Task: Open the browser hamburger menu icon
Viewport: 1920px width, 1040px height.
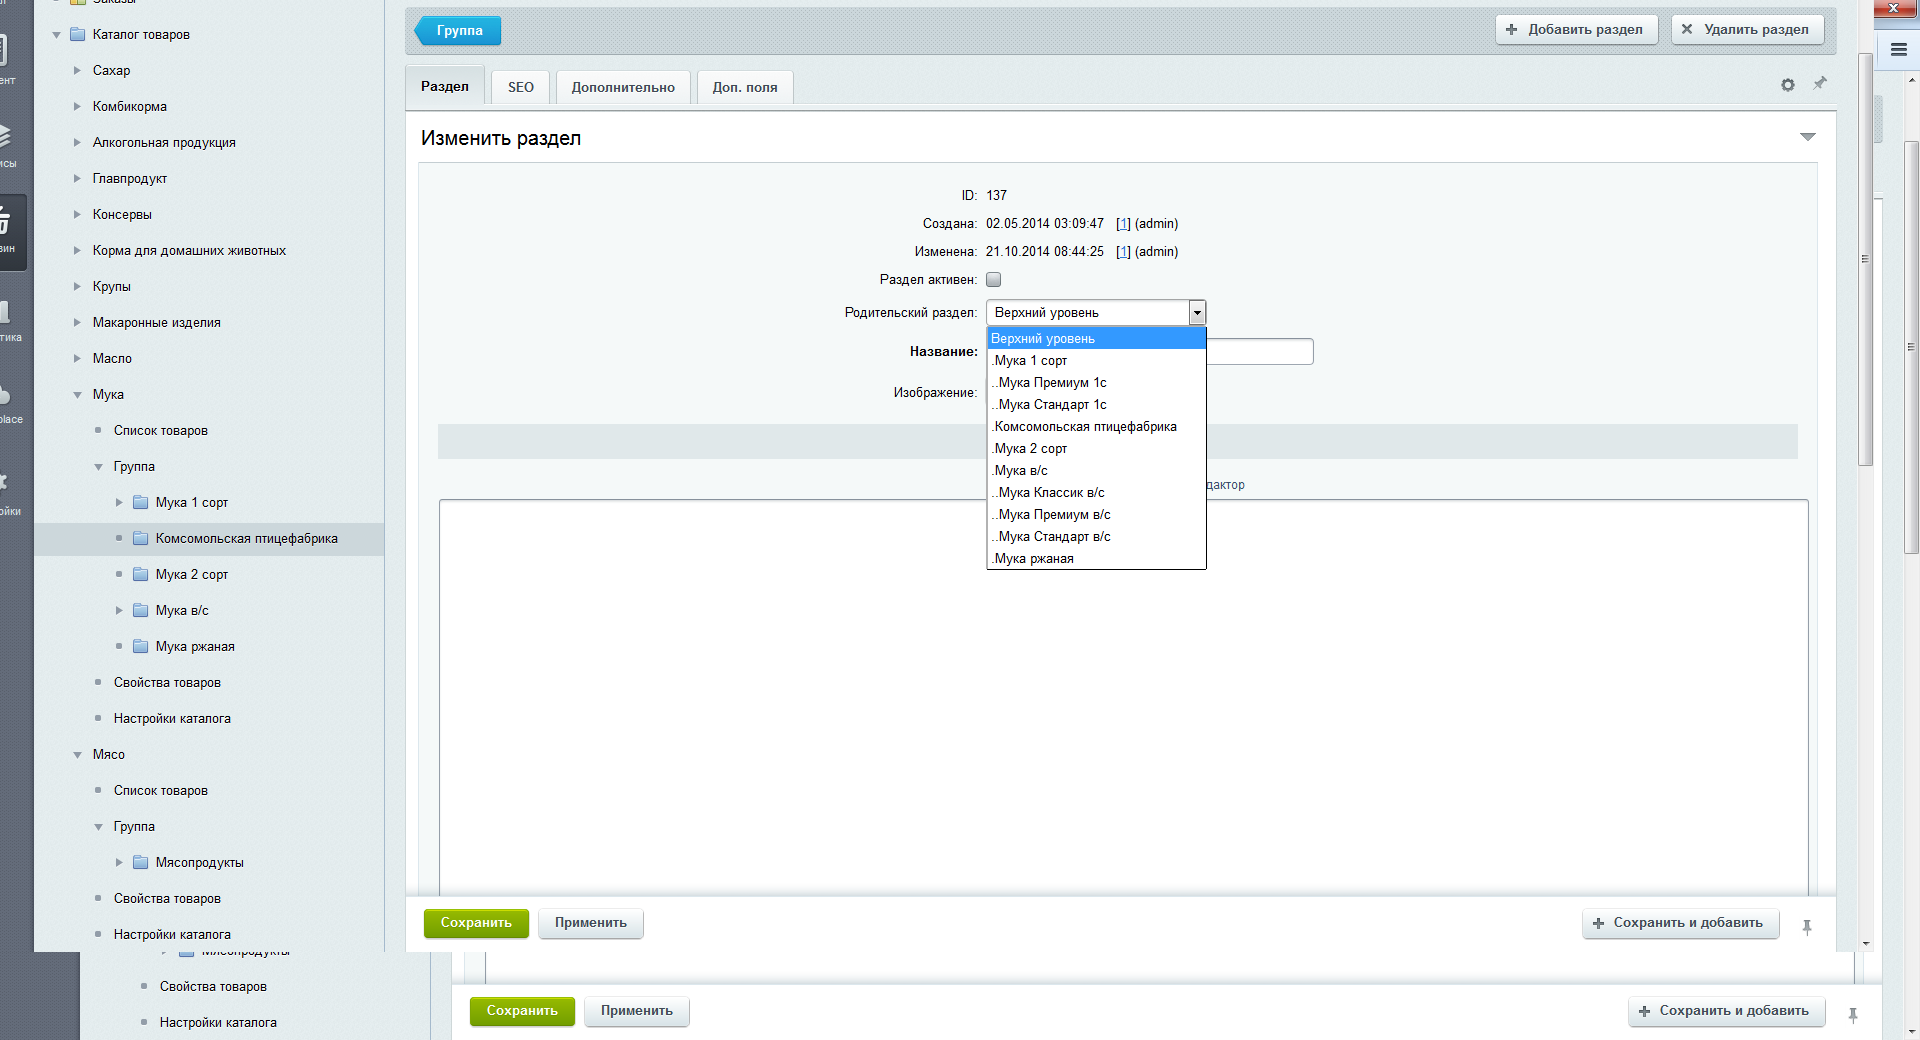Action: tap(1898, 49)
